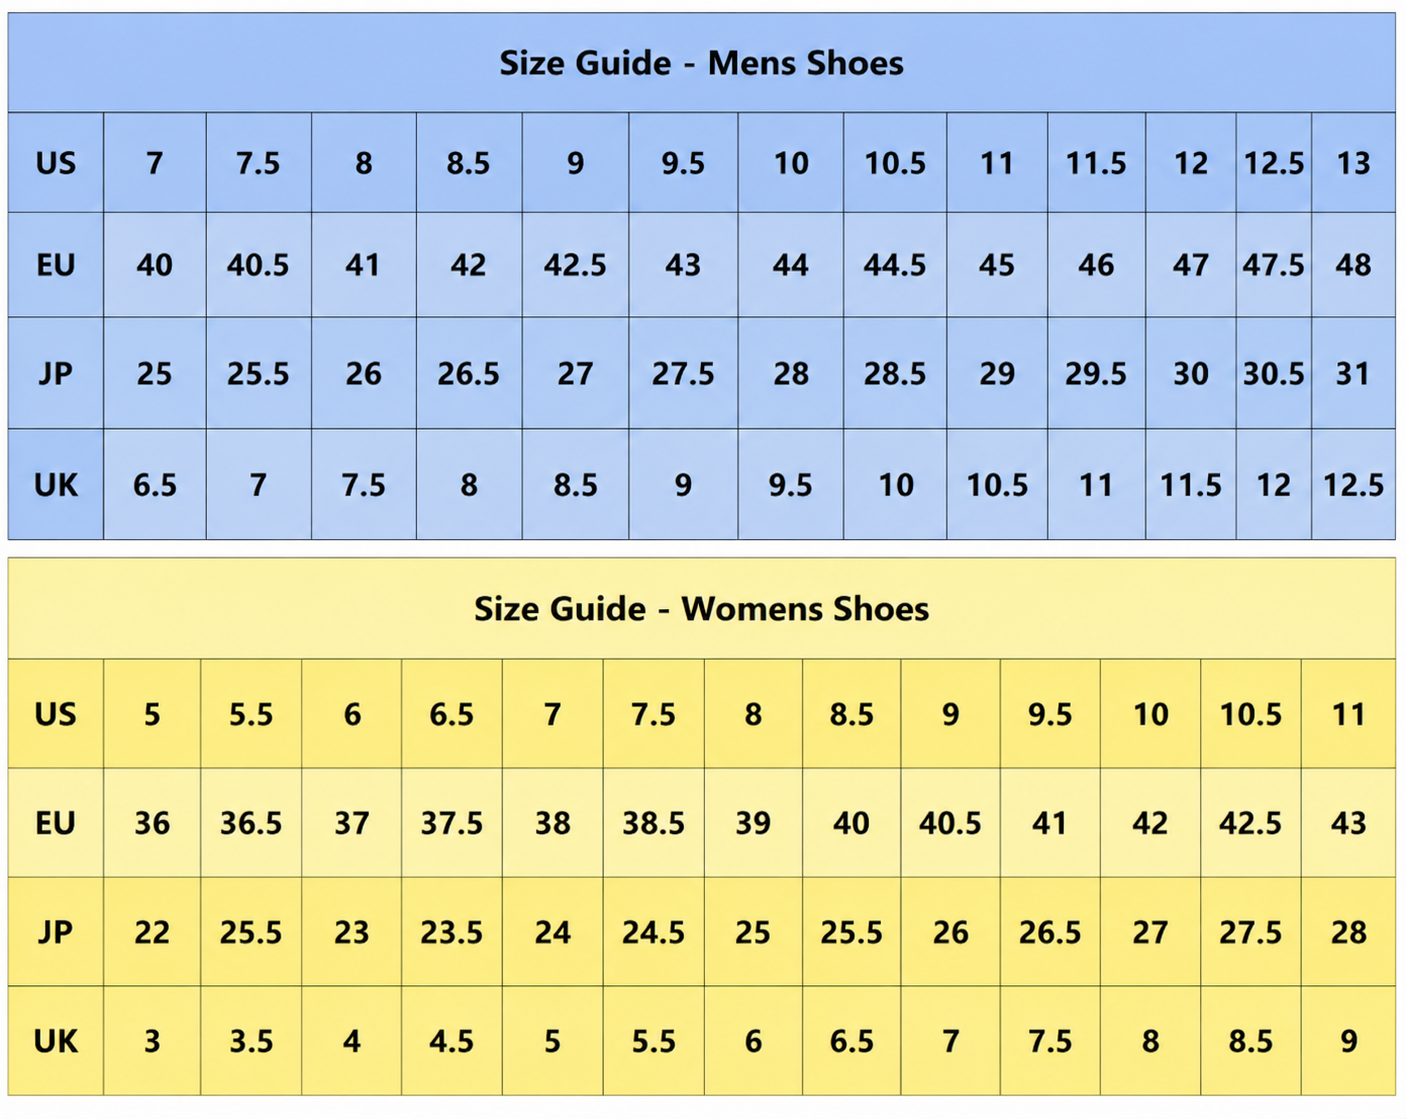Click mens JP size 29.5 cell
The width and height of the screenshot is (1406, 1119).
point(1096,374)
